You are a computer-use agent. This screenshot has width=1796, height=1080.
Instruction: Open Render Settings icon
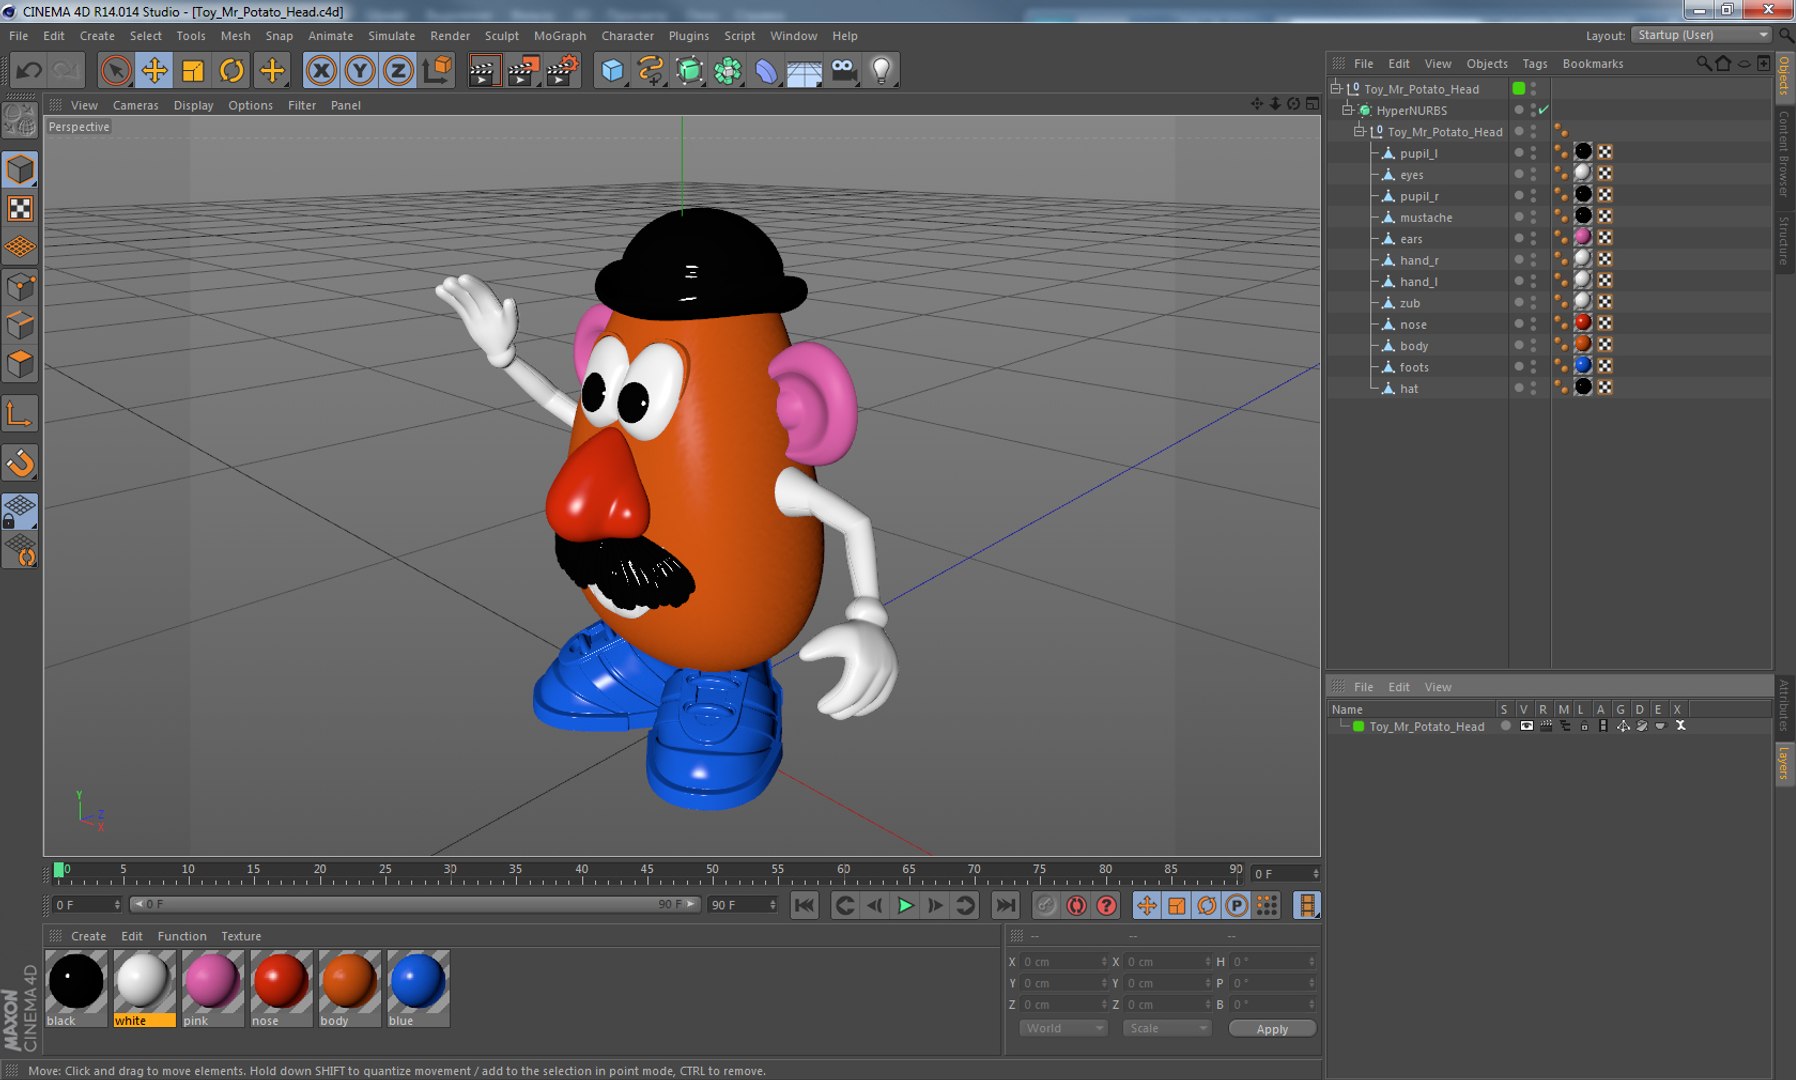pos(562,70)
